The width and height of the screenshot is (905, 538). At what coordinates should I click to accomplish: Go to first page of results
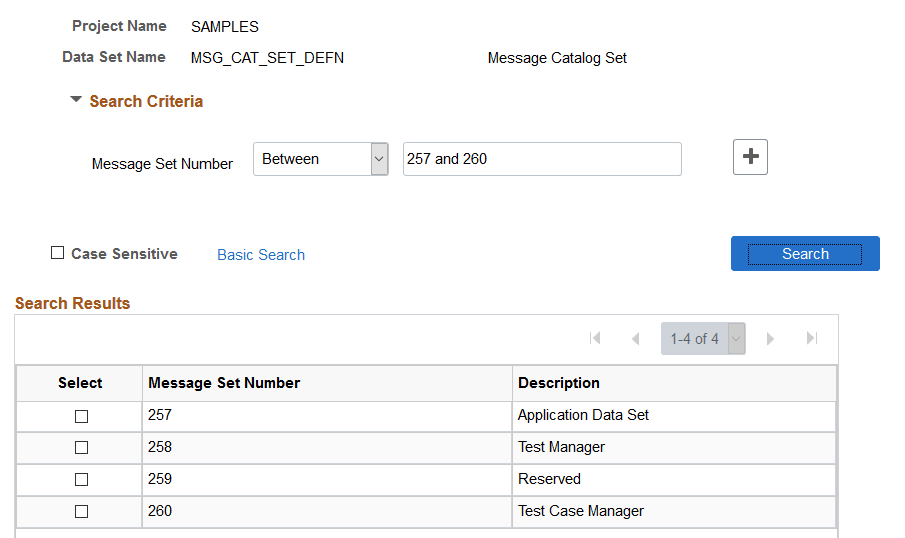pyautogui.click(x=595, y=339)
